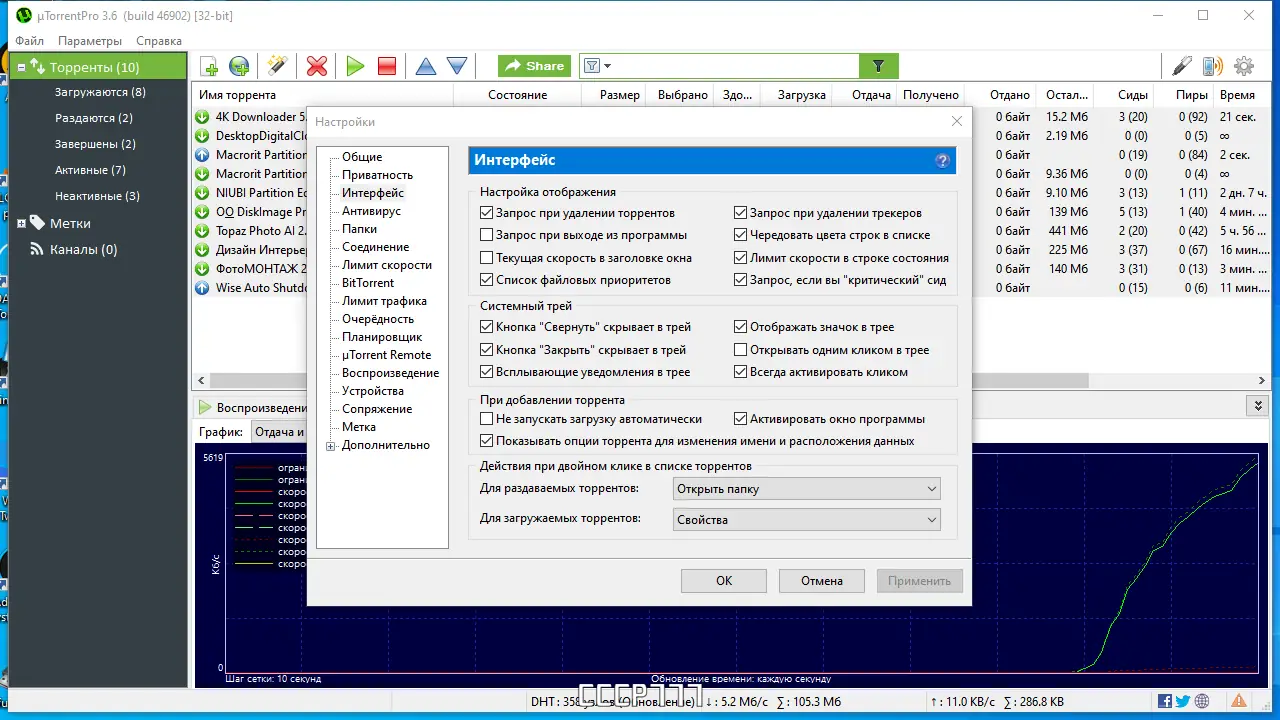Select the 'BitTorrent' settings category
The width and height of the screenshot is (1280, 720).
(370, 283)
